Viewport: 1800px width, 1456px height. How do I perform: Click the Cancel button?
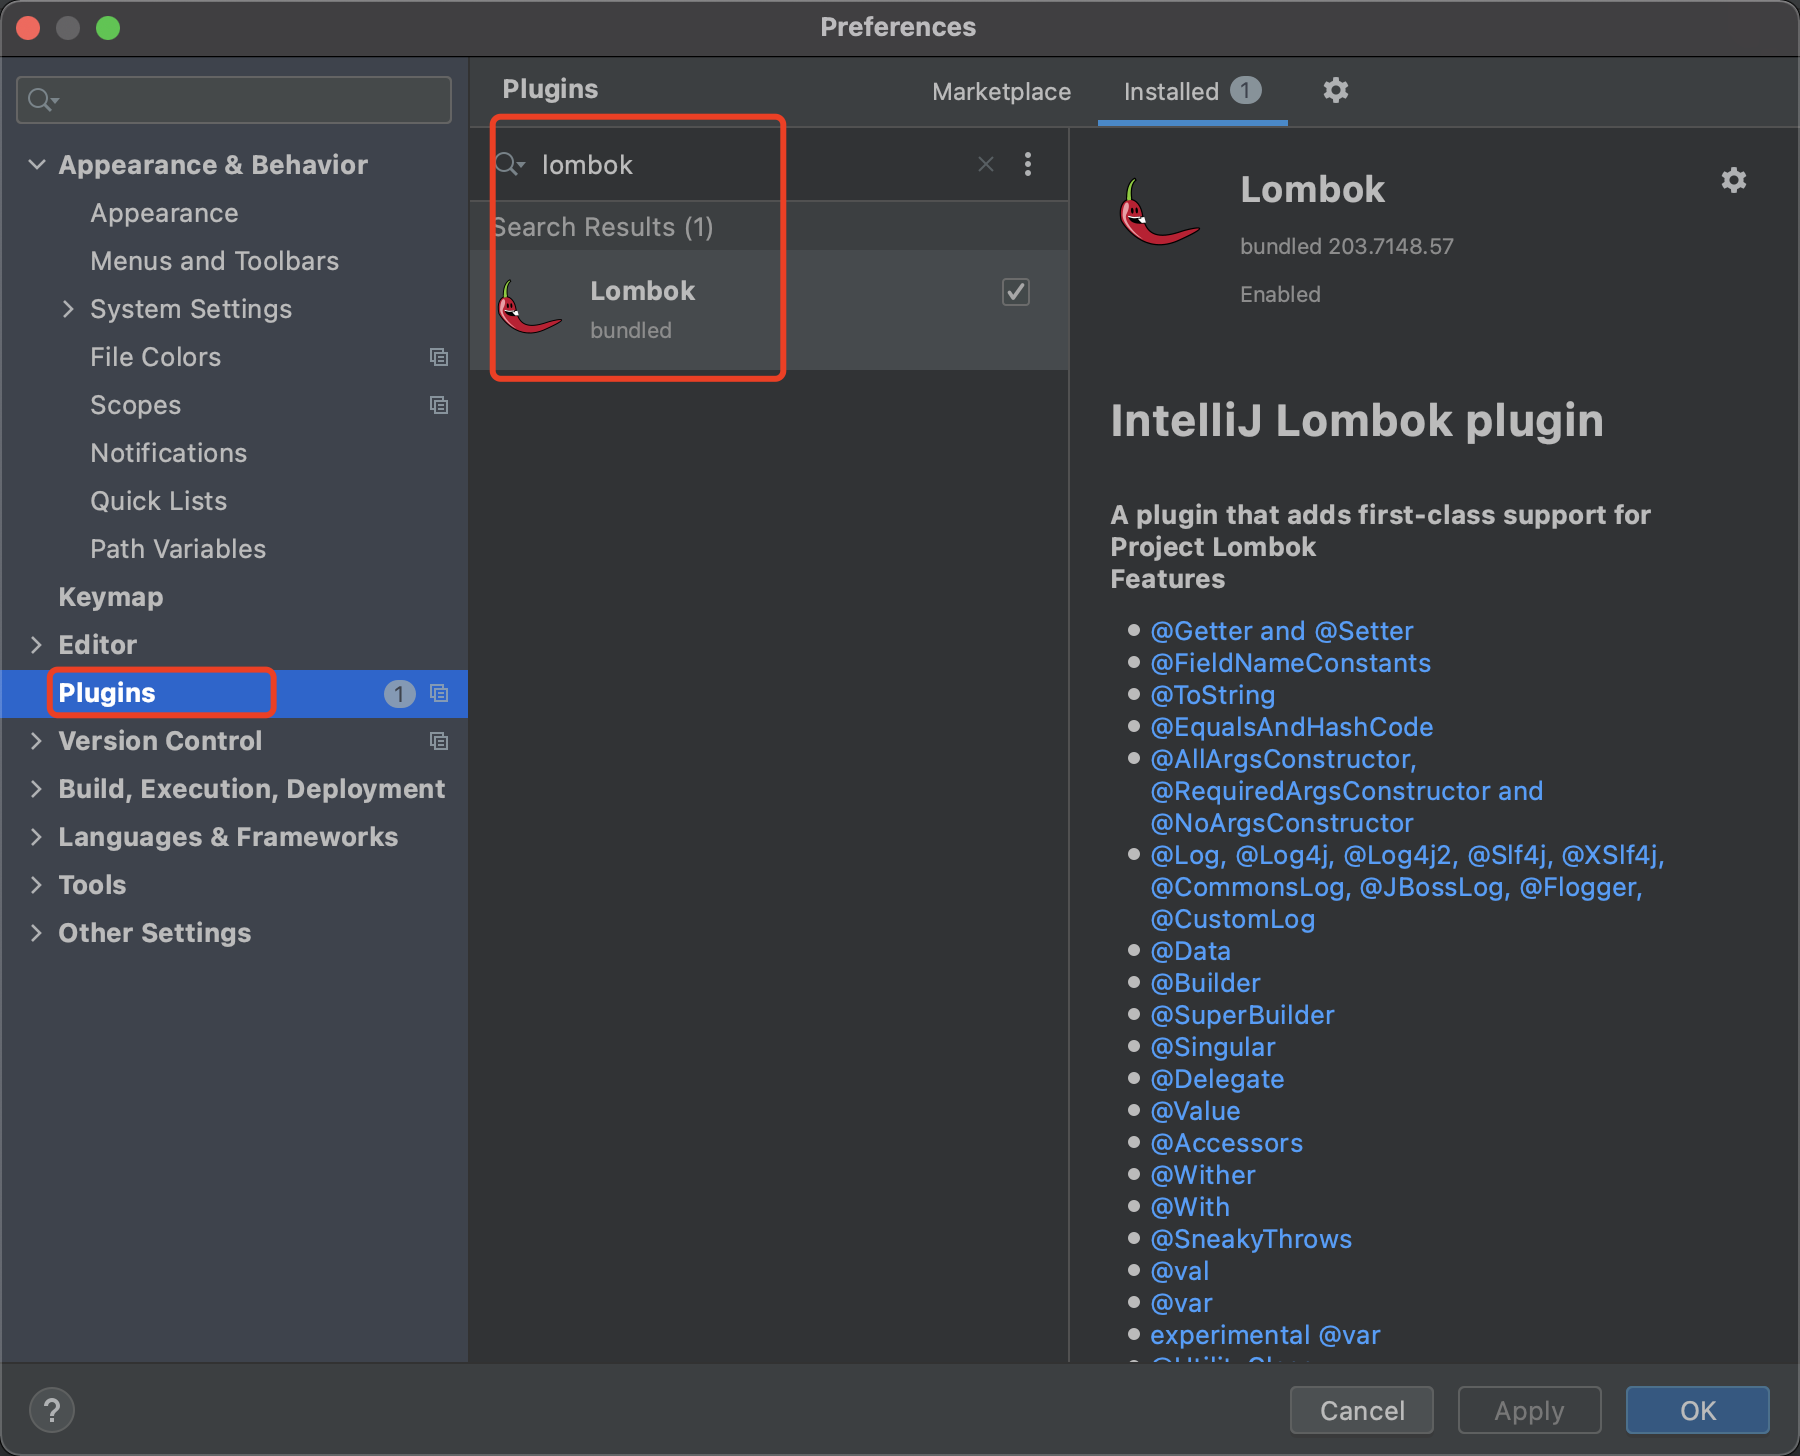click(1362, 1410)
